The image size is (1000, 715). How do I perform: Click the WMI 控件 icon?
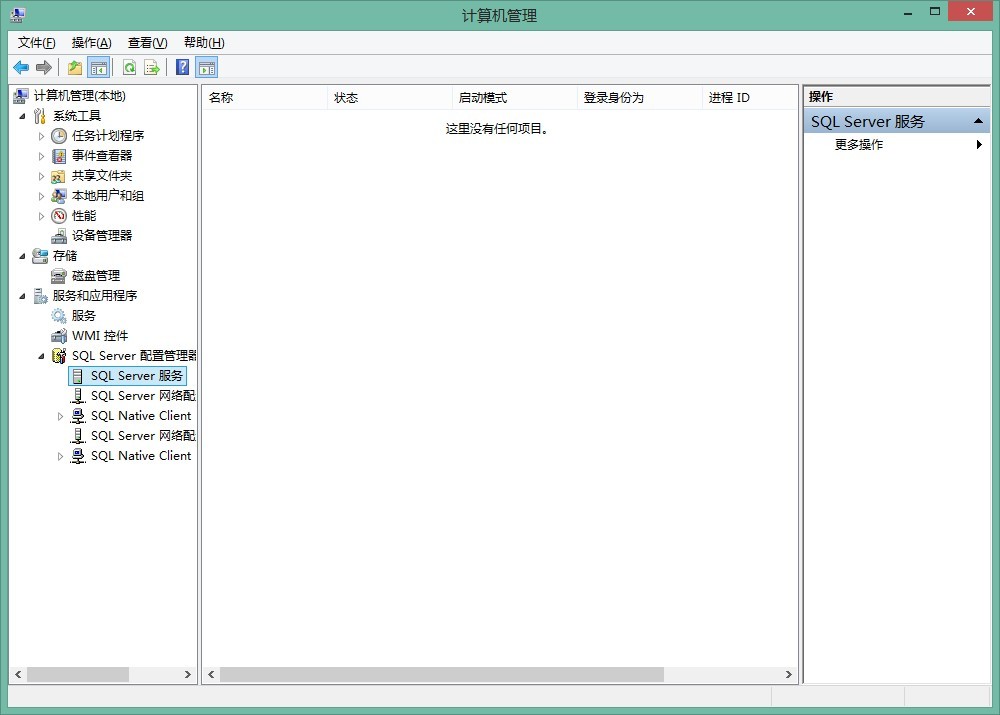[x=59, y=335]
